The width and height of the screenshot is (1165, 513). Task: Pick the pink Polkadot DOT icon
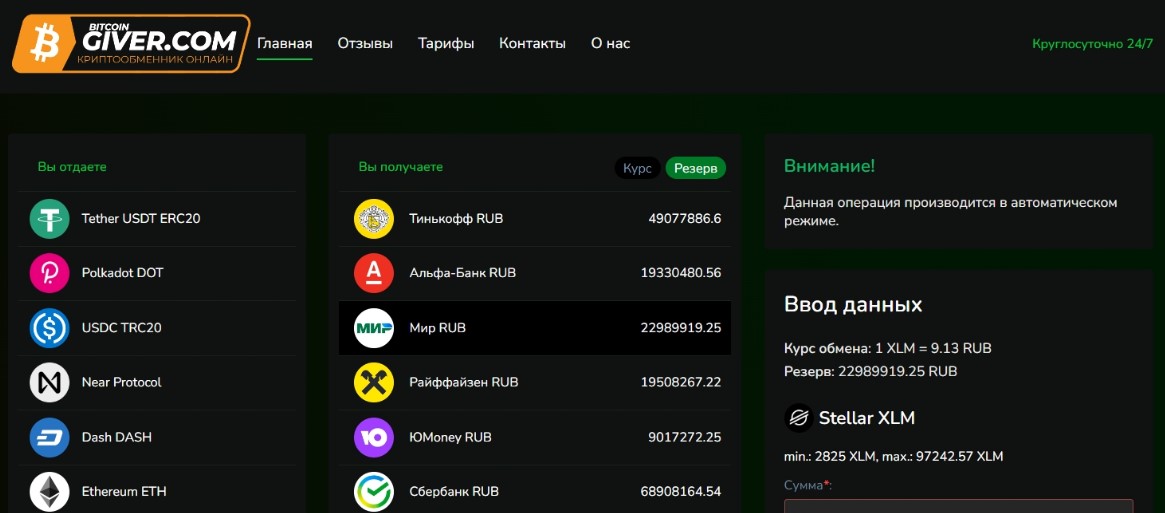(x=50, y=273)
